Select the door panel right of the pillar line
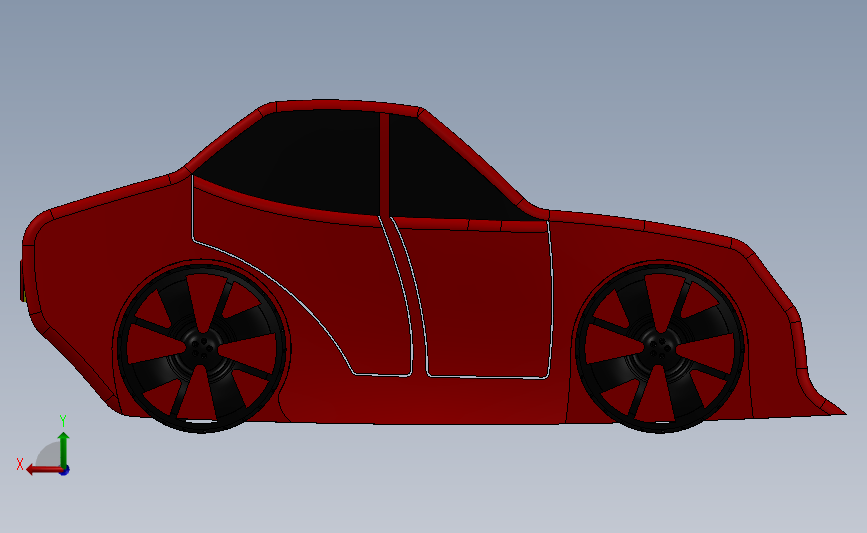867x533 pixels. [x=487, y=301]
